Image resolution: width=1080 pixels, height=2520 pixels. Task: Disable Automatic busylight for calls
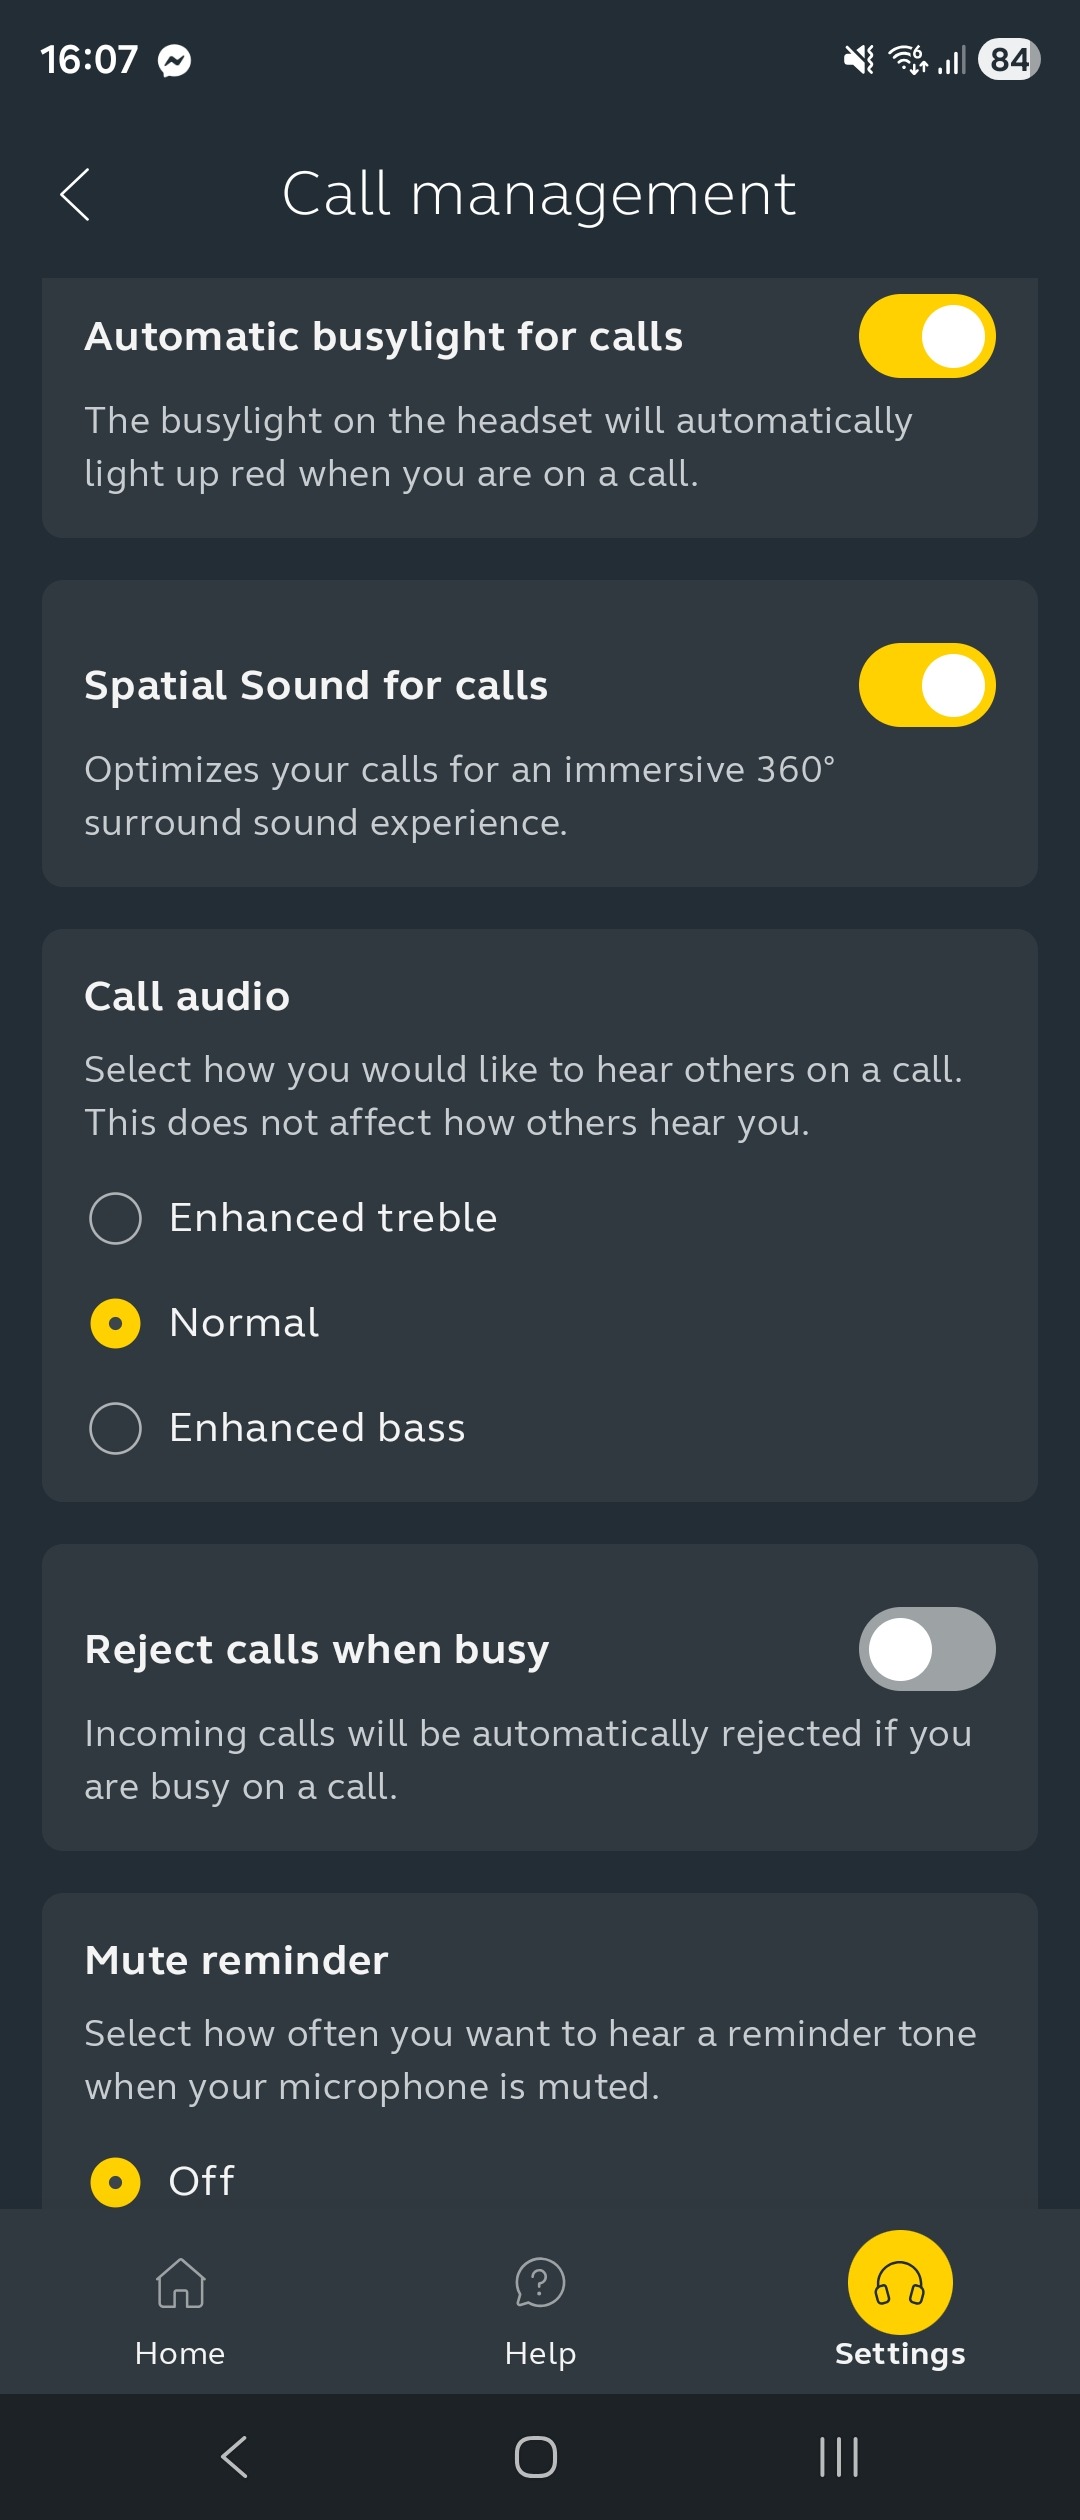point(926,336)
